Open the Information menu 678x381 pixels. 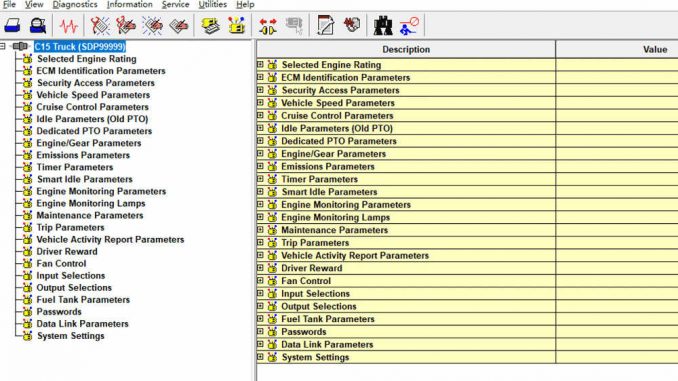tap(130, 5)
